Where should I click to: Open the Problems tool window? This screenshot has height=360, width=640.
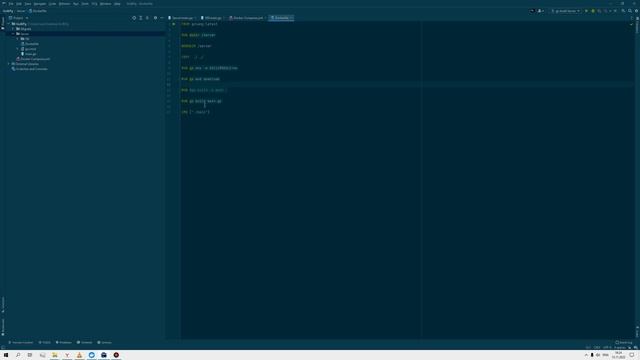(64, 342)
